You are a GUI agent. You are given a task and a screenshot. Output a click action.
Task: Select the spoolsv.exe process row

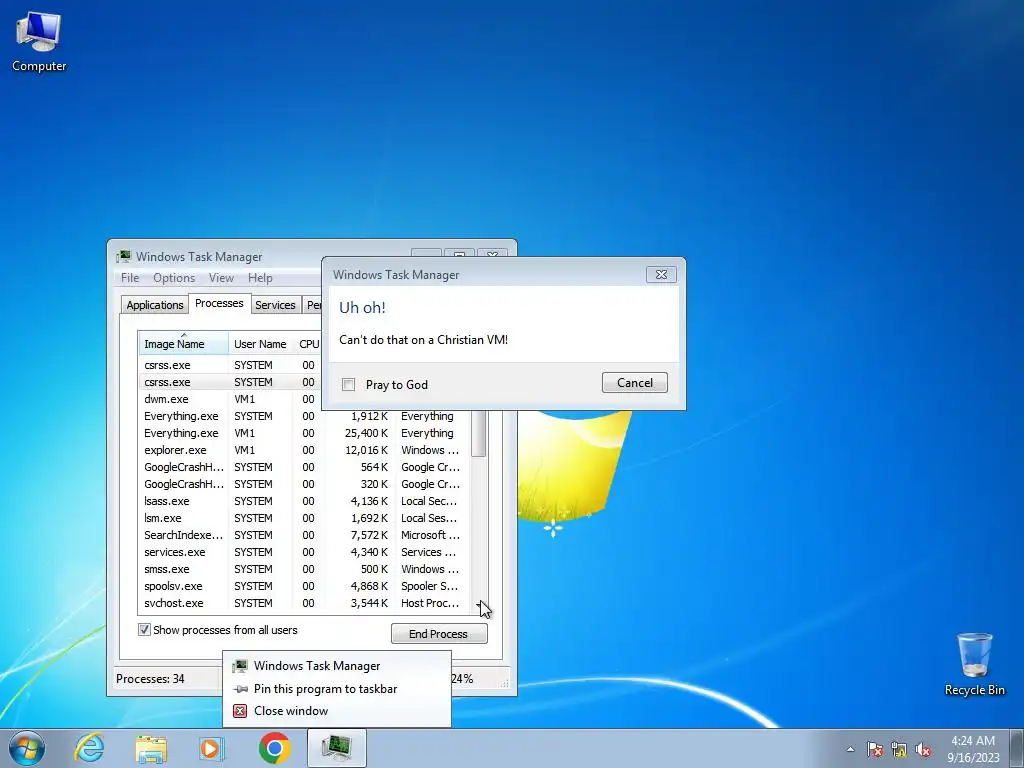pyautogui.click(x=304, y=586)
